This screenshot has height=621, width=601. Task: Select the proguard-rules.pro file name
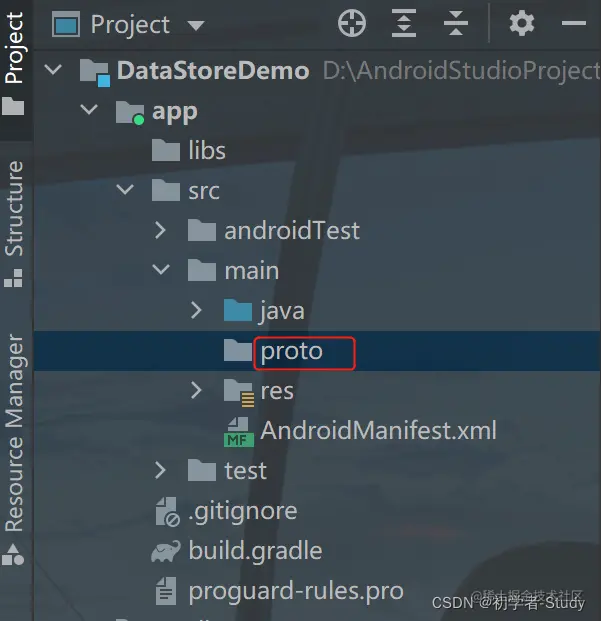(x=296, y=592)
